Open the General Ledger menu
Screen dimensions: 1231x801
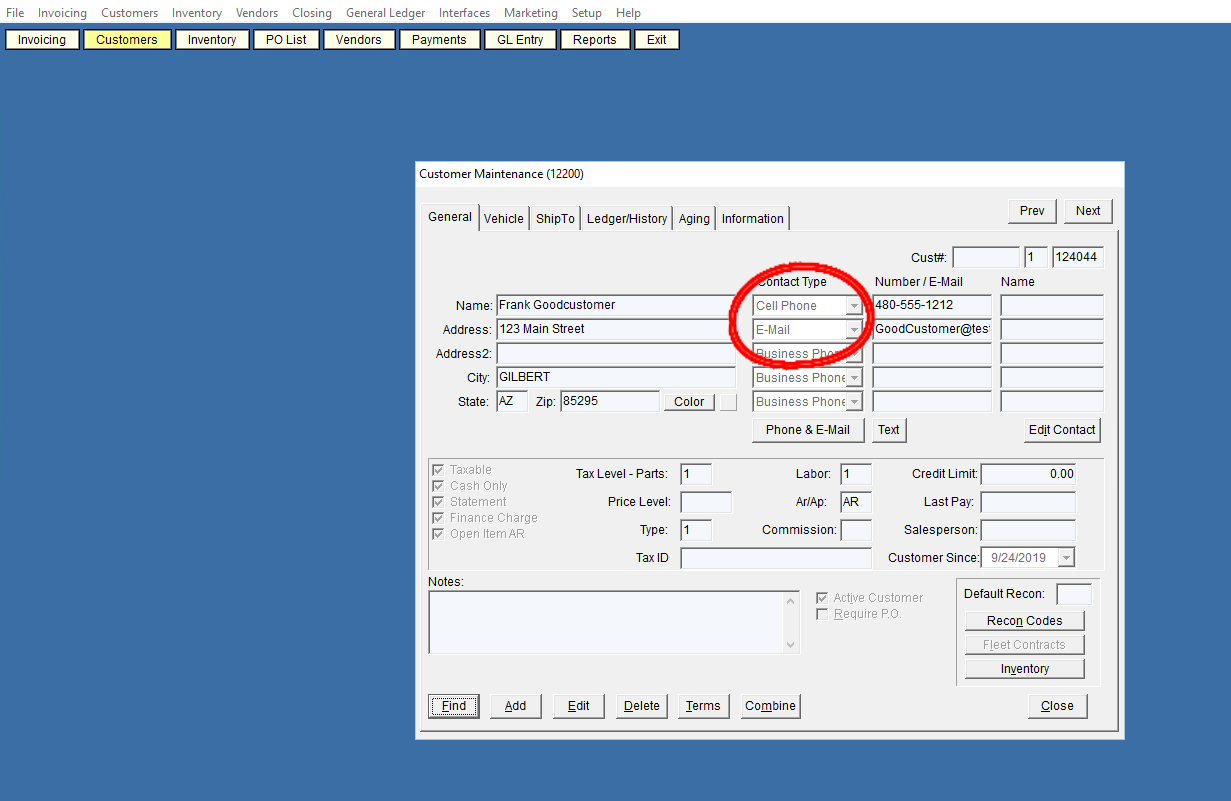[x=386, y=13]
